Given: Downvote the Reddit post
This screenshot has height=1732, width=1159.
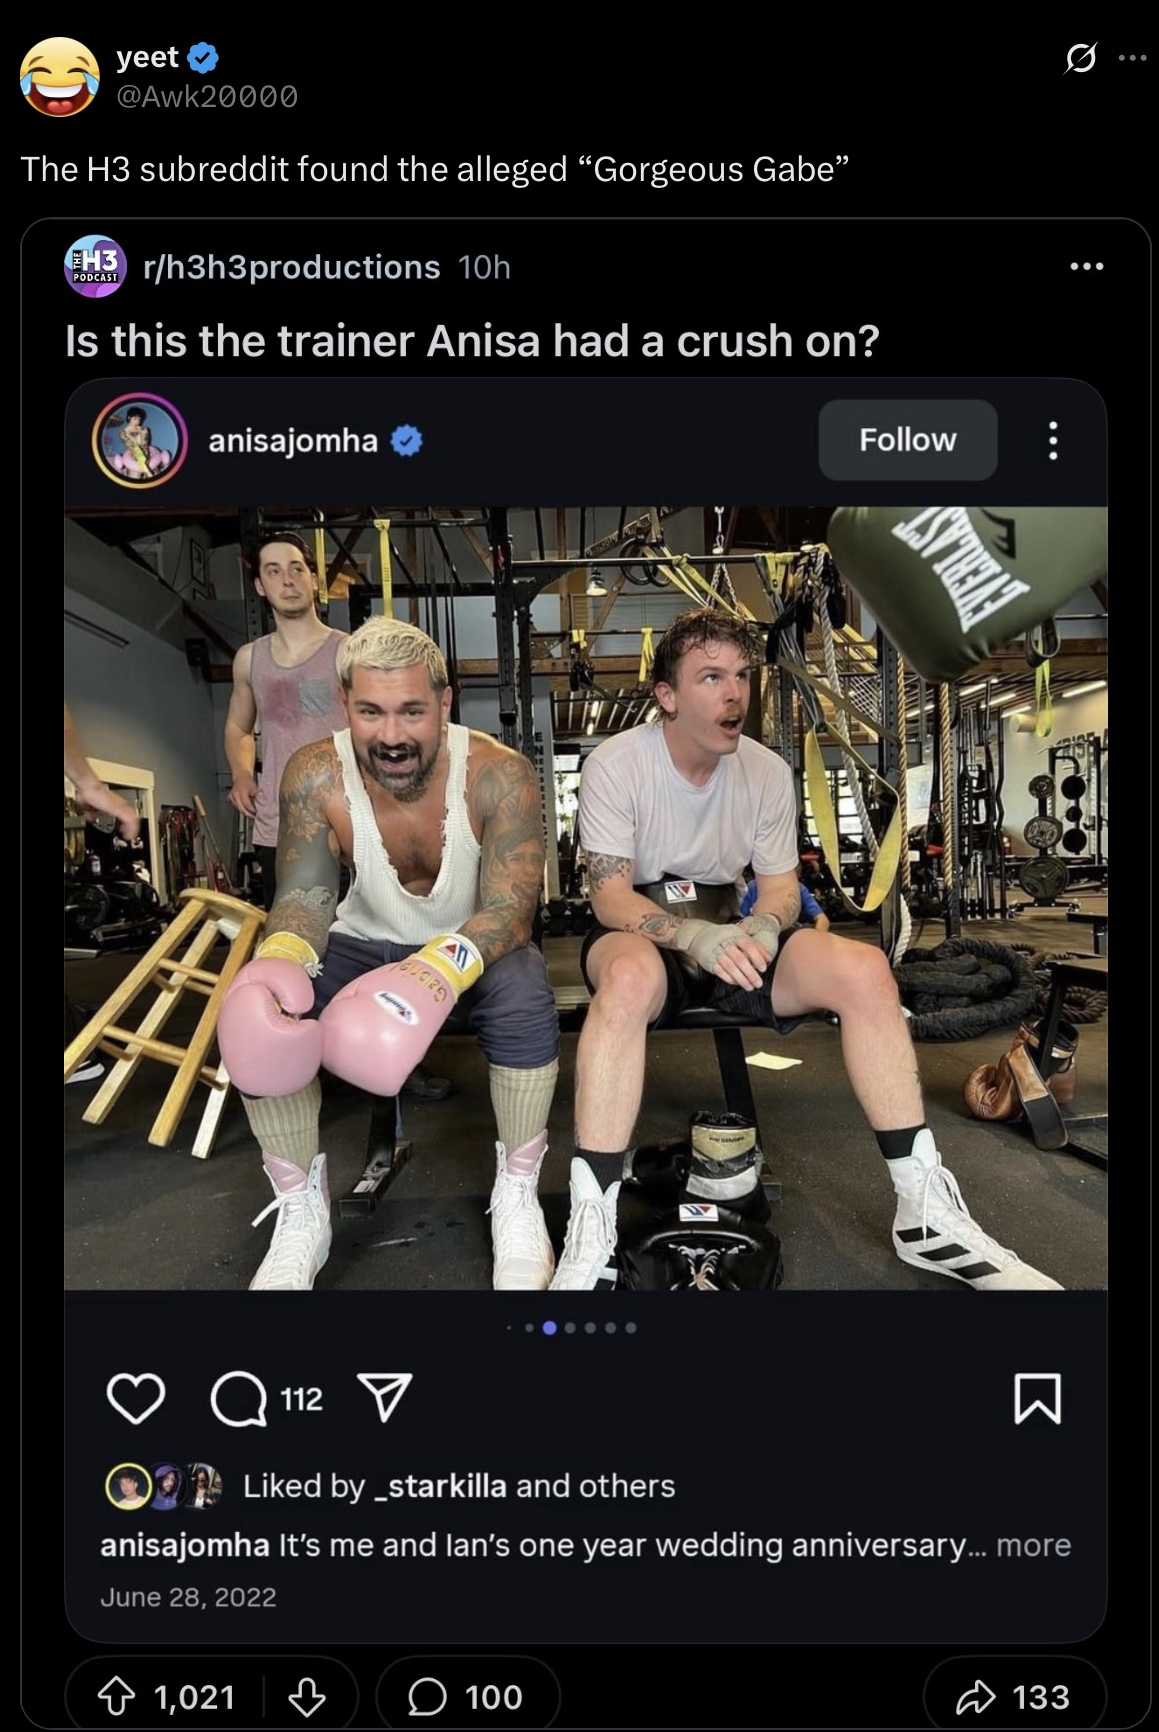Looking at the screenshot, I should point(306,1697).
